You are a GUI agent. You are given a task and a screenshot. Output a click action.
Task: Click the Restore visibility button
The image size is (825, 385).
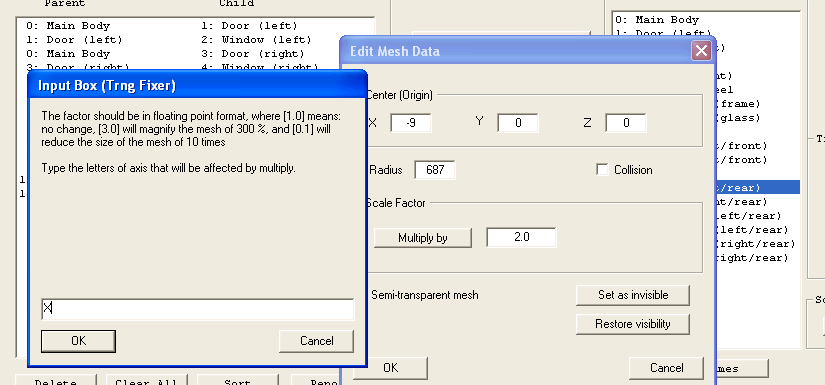(632, 324)
